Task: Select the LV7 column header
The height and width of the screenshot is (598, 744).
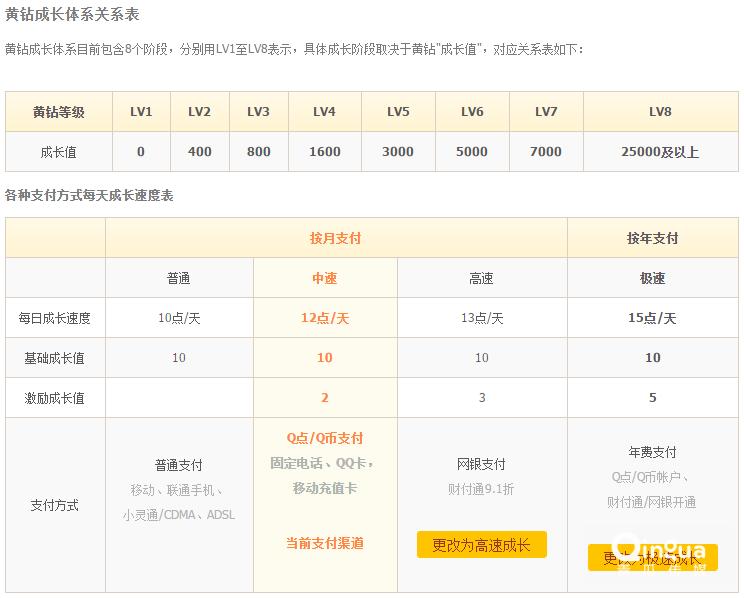Action: click(546, 112)
